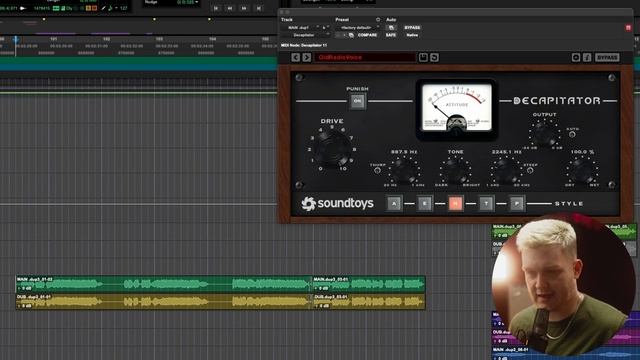Click the OUTPUT knob
This screenshot has width=640, height=360.
click(544, 133)
